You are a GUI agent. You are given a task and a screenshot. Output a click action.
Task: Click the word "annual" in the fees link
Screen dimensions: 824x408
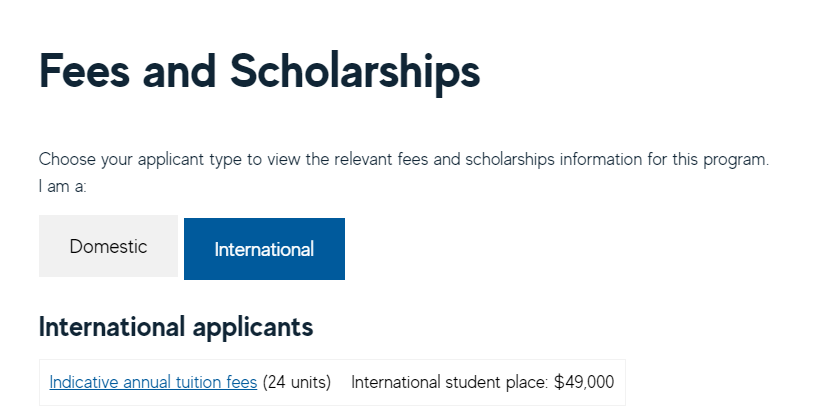[146, 382]
